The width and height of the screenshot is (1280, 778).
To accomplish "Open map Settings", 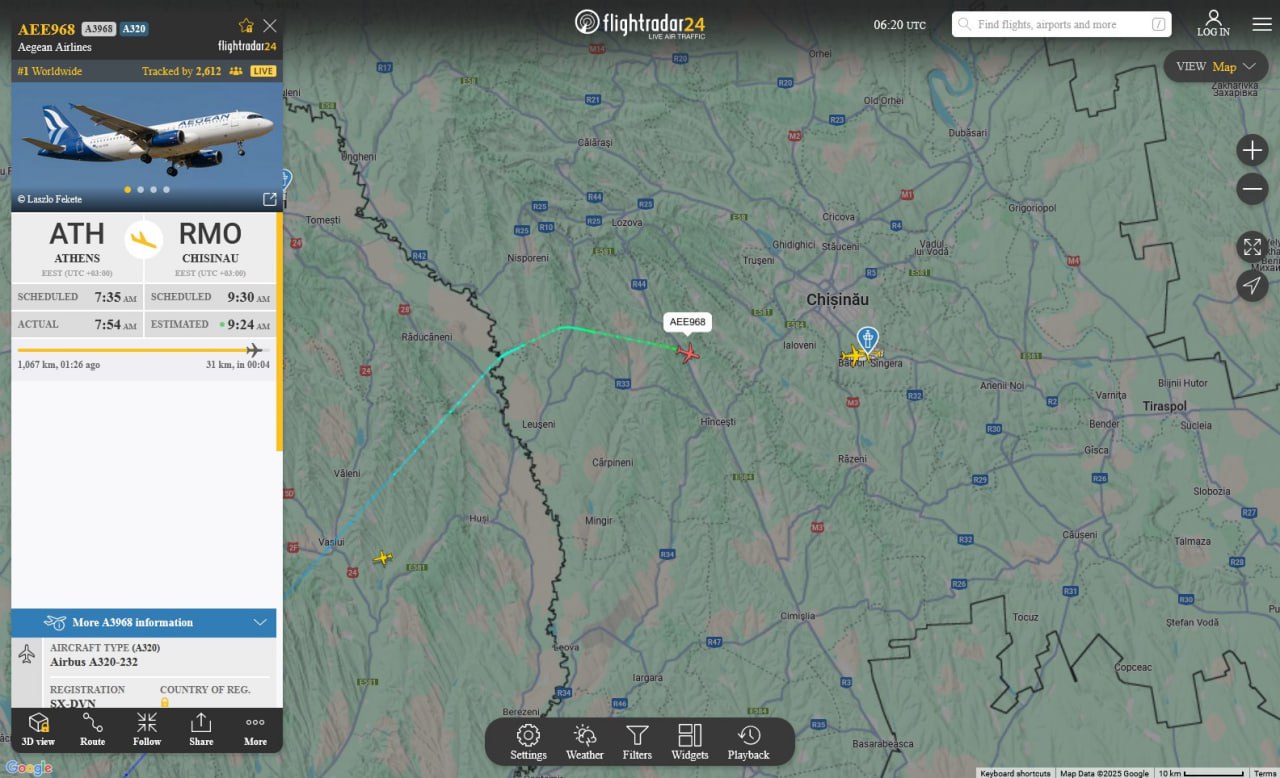I will click(x=528, y=742).
